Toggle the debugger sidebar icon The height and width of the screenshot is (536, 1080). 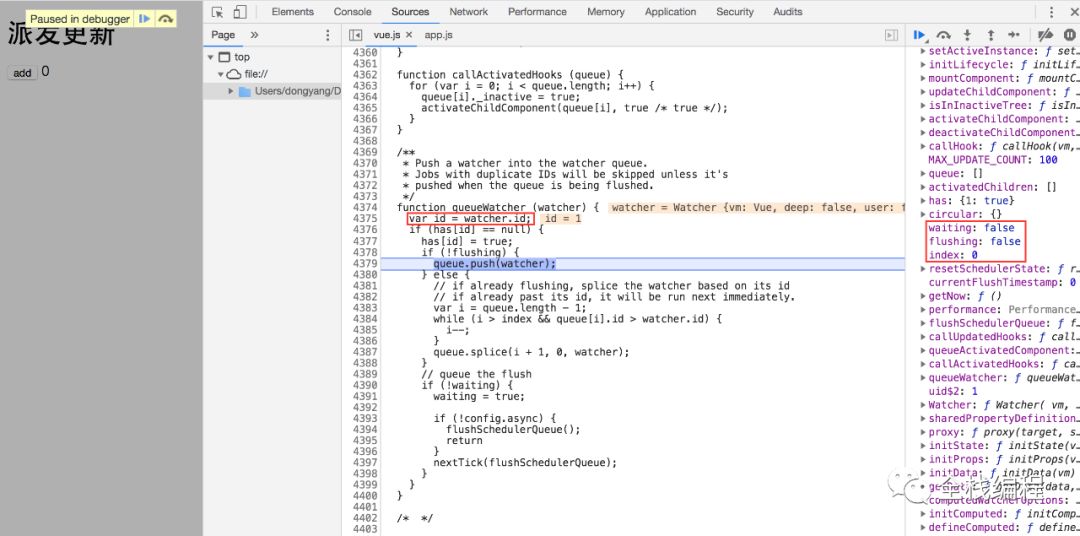891,35
